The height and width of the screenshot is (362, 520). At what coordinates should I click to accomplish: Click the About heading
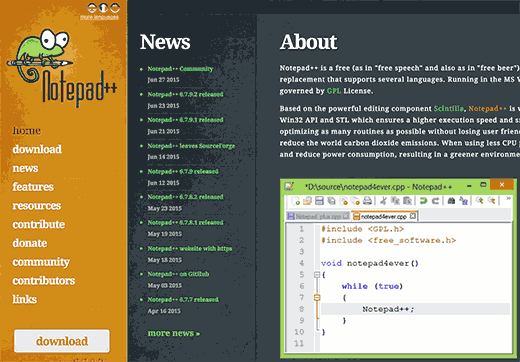(308, 42)
